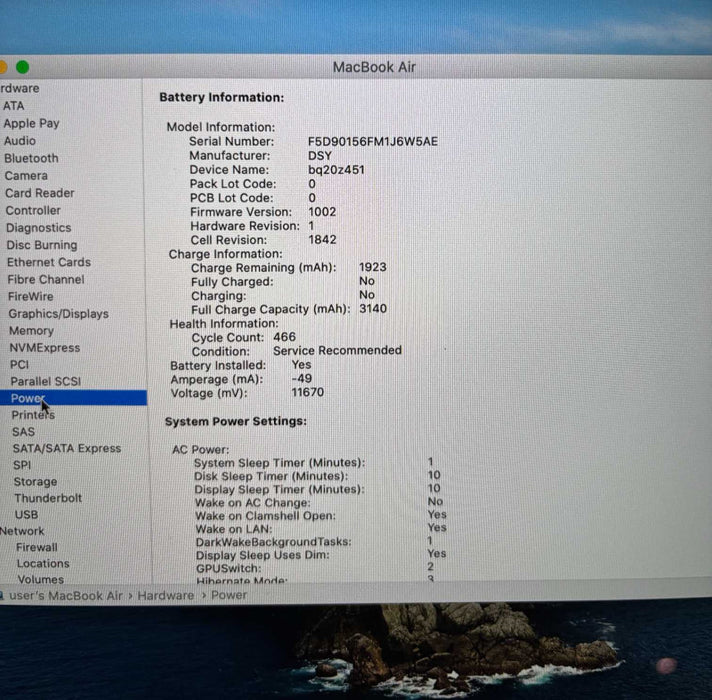Click DarkWakeBackgroundTasks label
Viewport: 712px width, 700px height.
pos(273,542)
